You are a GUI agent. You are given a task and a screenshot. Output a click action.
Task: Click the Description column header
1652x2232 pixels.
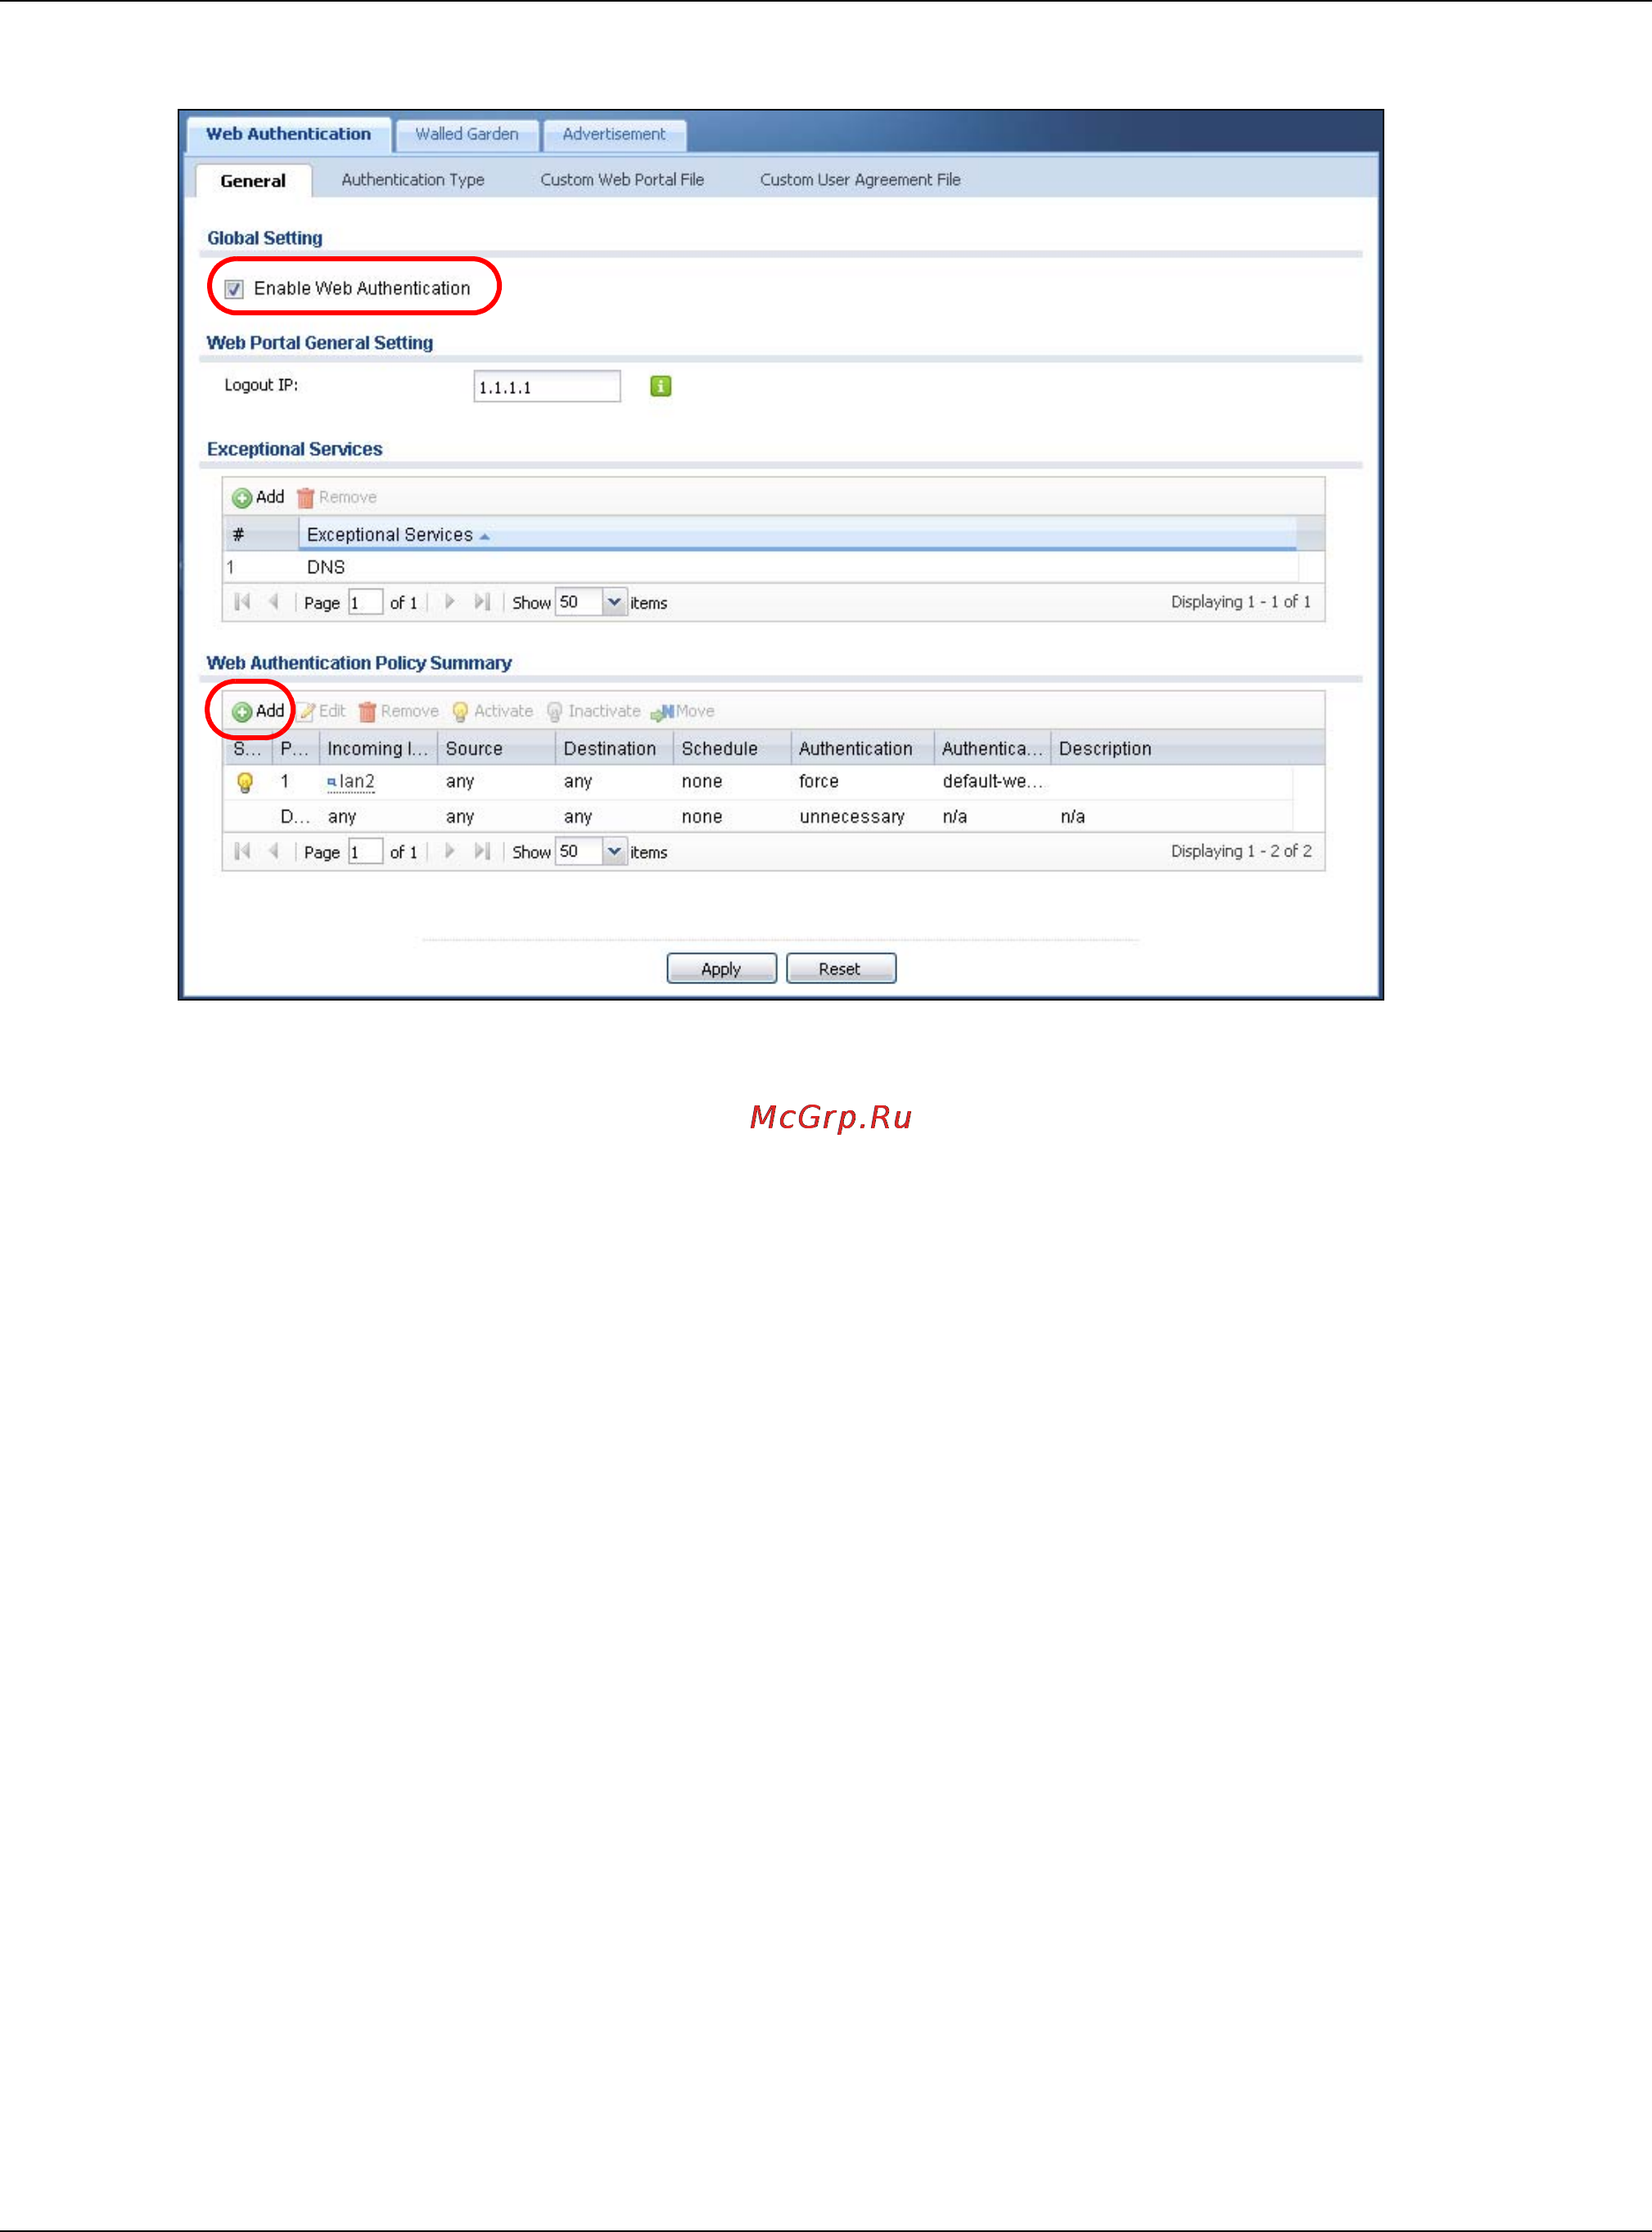coord(1170,749)
